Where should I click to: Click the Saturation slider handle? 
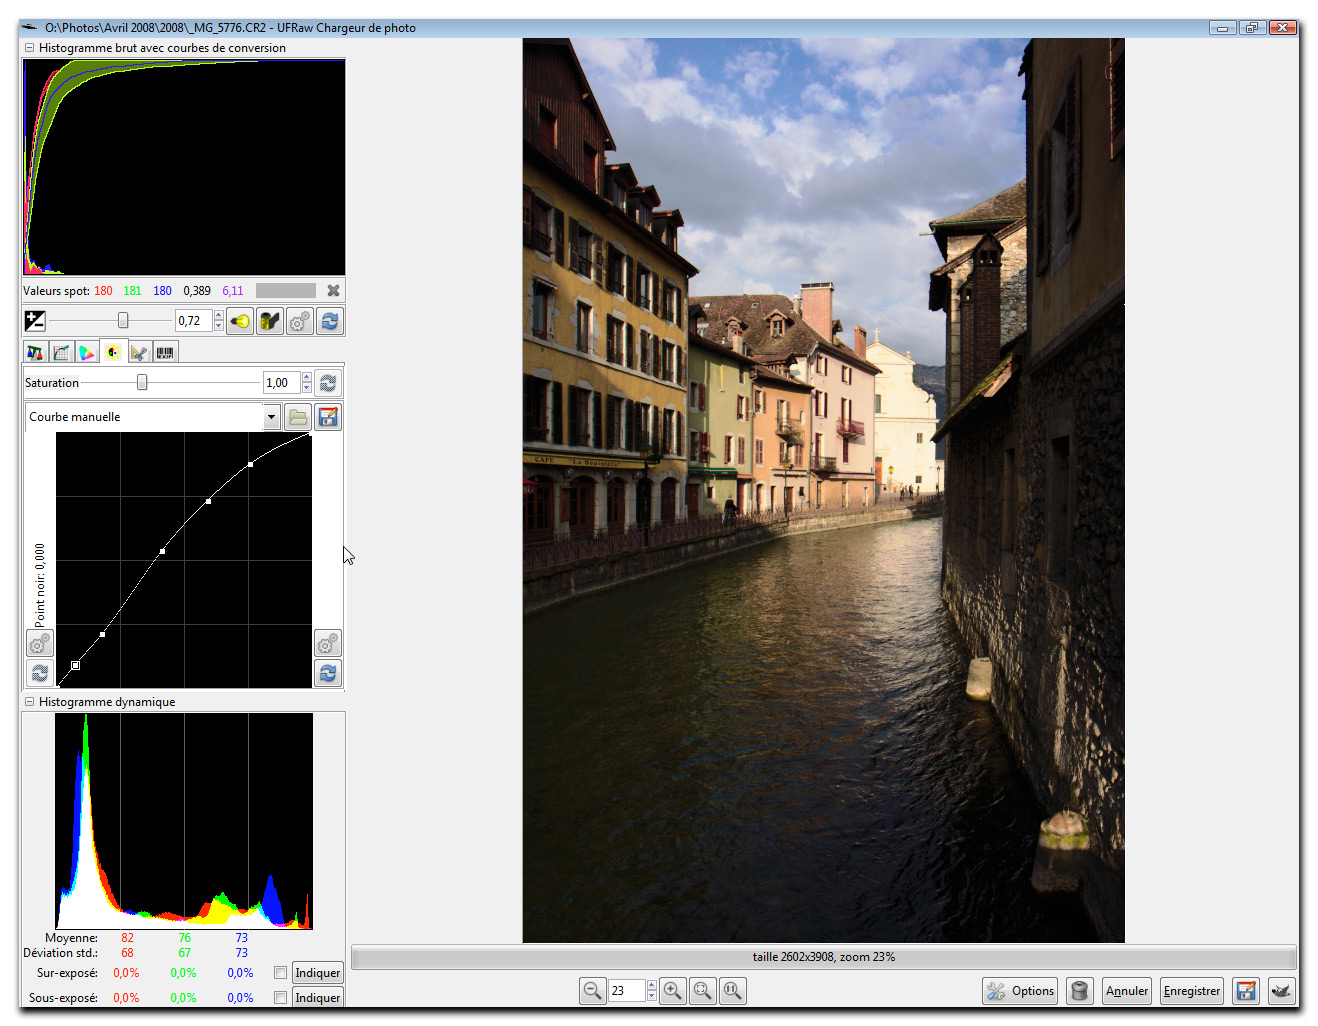point(142,382)
